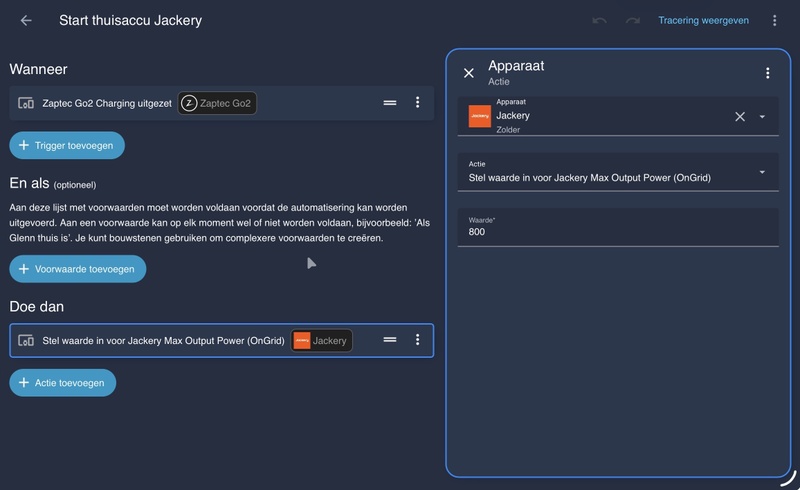This screenshot has height=490, width=800.
Task: Click the Waarde input field with 800
Action: [x=618, y=227]
